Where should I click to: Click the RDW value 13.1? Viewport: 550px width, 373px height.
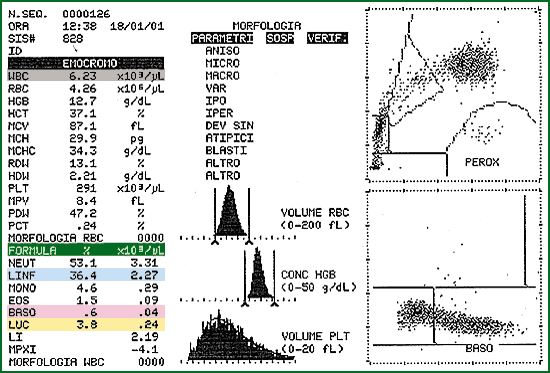pos(82,164)
